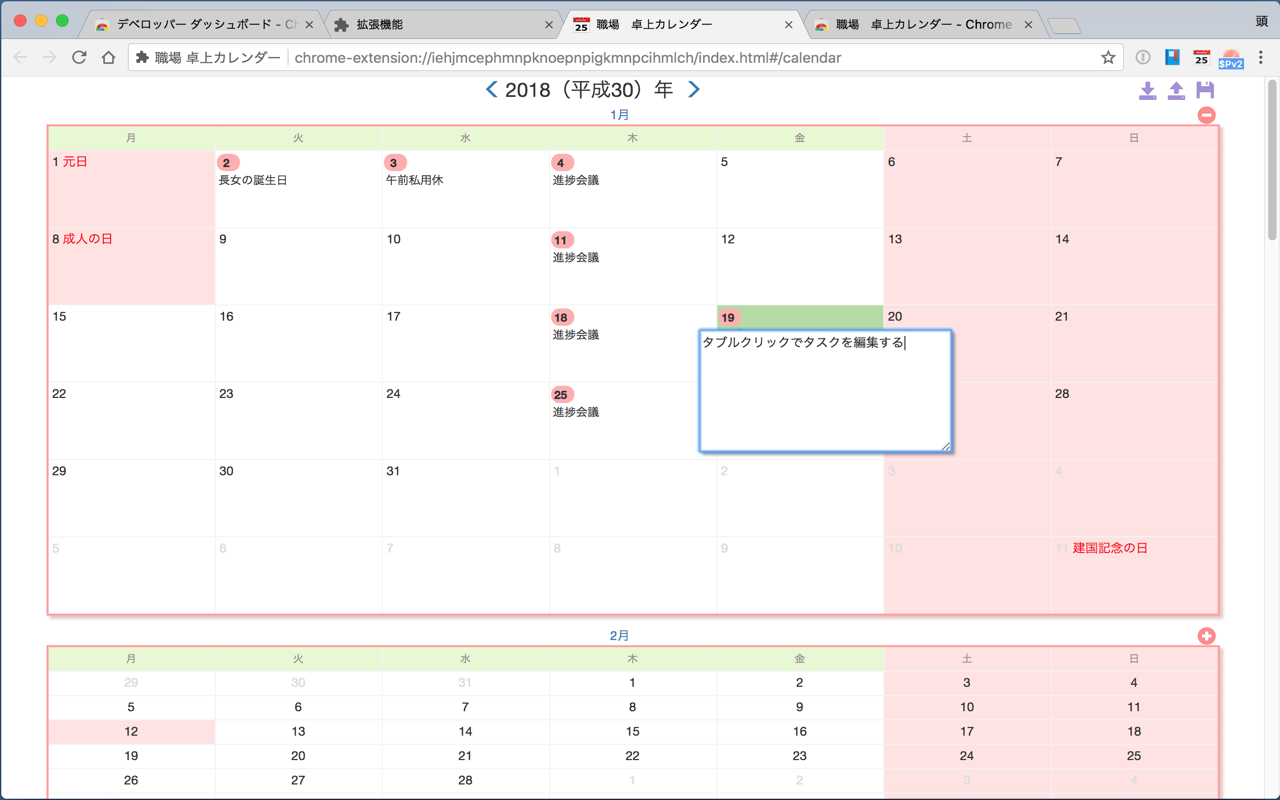The height and width of the screenshot is (800, 1280).
Task: Click the 建国記念の日 holiday label
Action: 1110,548
